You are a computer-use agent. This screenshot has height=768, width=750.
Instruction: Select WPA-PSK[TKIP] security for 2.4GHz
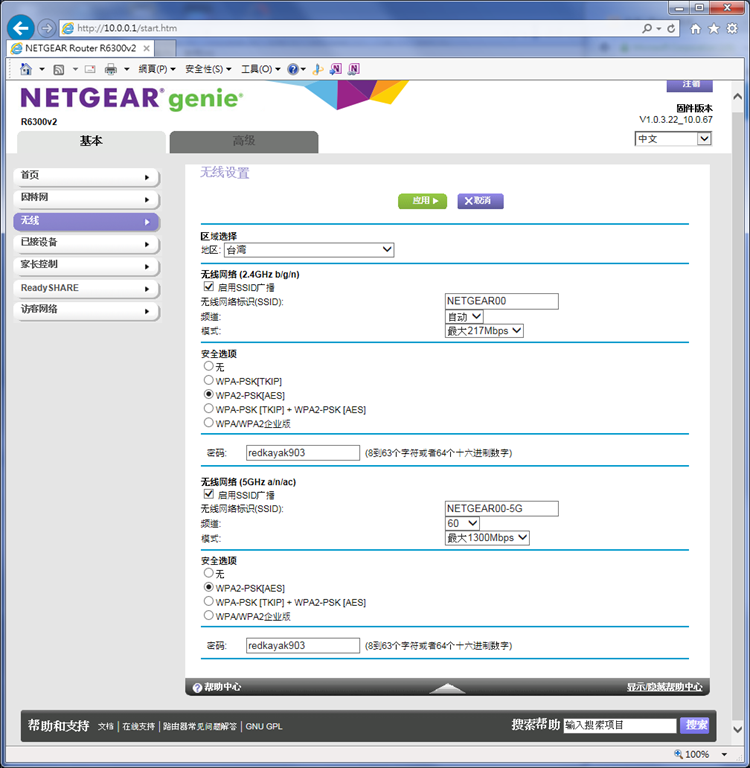[209, 380]
